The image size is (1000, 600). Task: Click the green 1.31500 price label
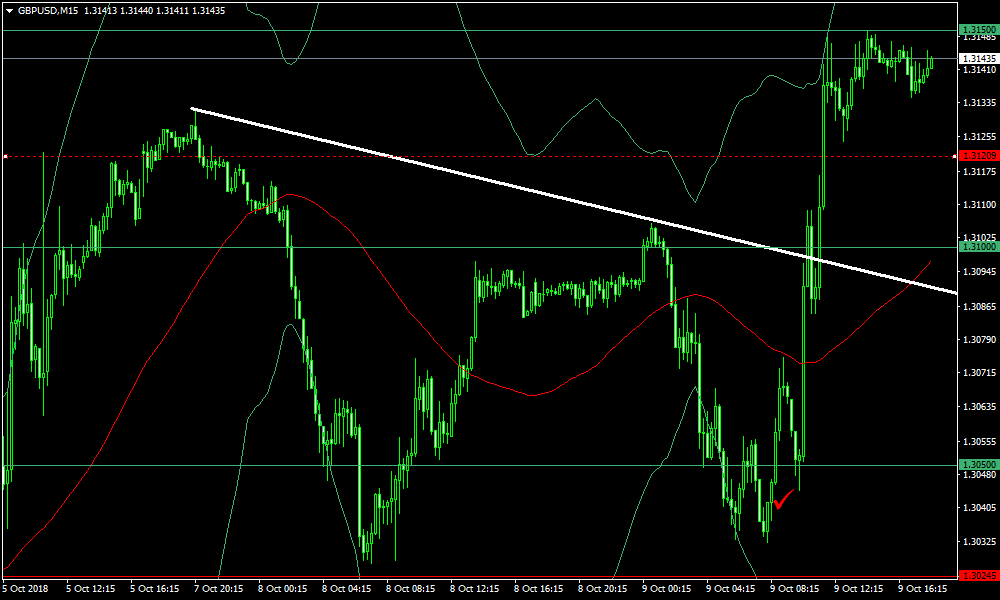(x=978, y=30)
